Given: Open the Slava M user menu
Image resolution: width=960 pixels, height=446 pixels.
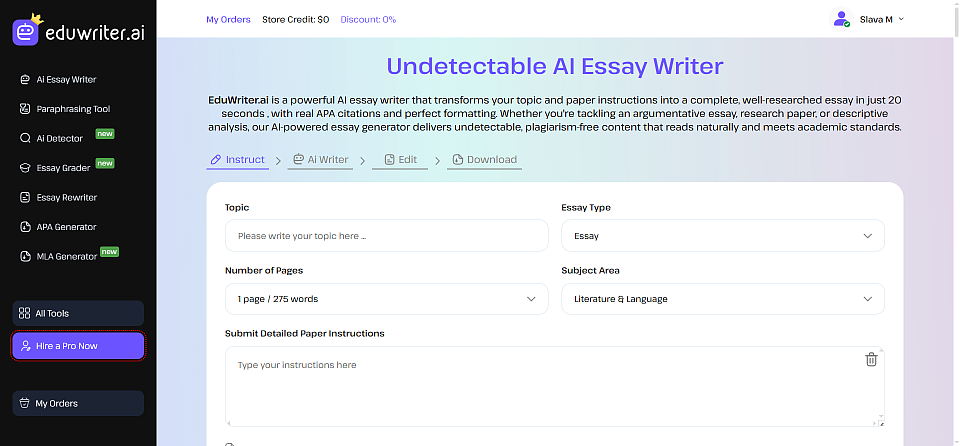Looking at the screenshot, I should 868,19.
